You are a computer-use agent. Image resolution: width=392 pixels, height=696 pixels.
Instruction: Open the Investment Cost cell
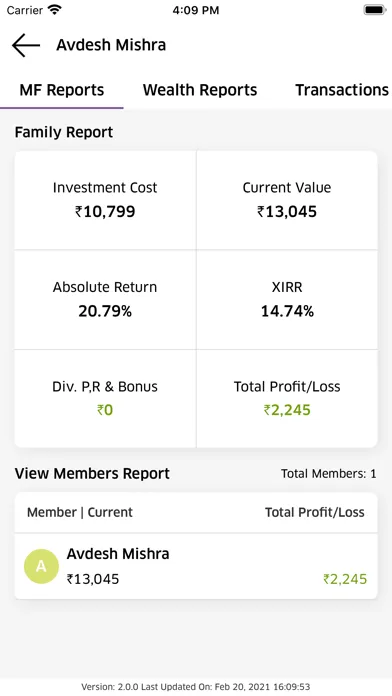pyautogui.click(x=105, y=200)
